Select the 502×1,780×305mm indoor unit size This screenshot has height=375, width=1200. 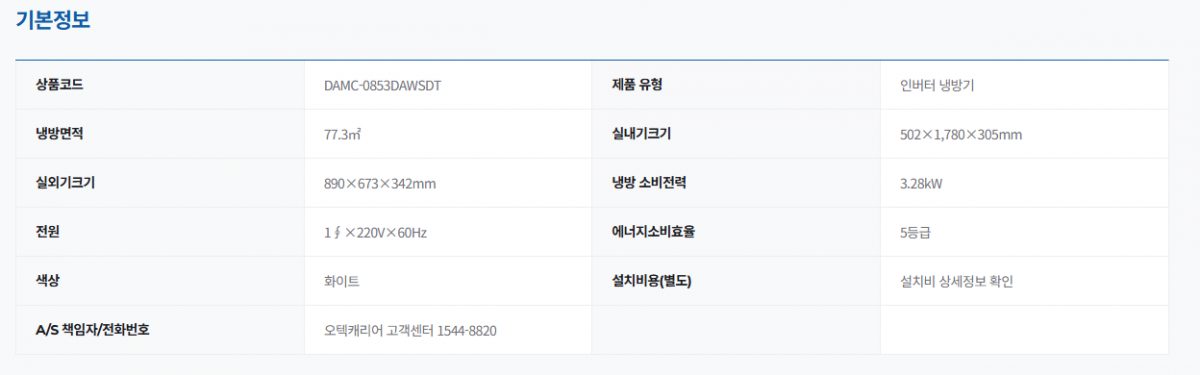click(961, 134)
